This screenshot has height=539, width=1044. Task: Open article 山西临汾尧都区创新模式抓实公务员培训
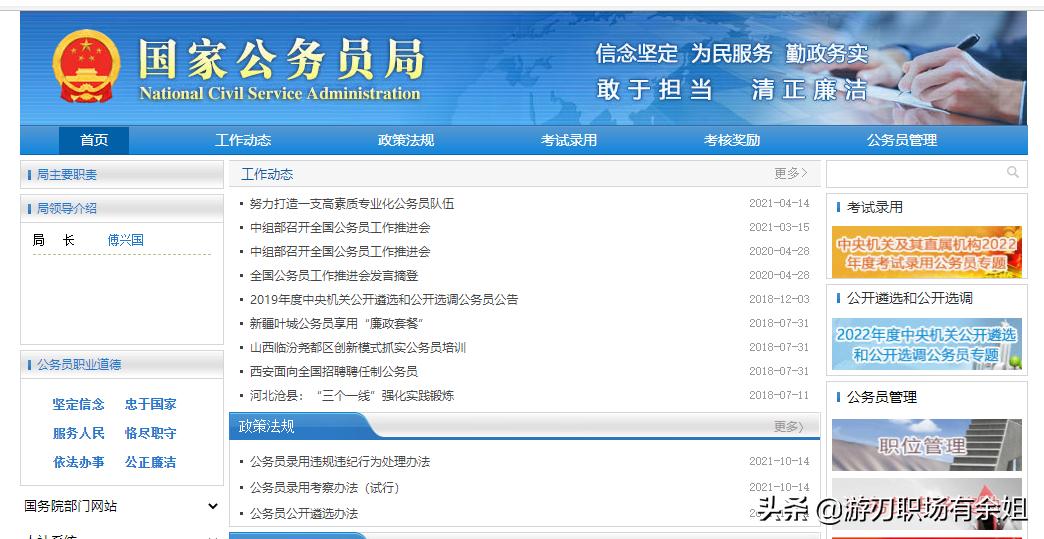pos(358,347)
